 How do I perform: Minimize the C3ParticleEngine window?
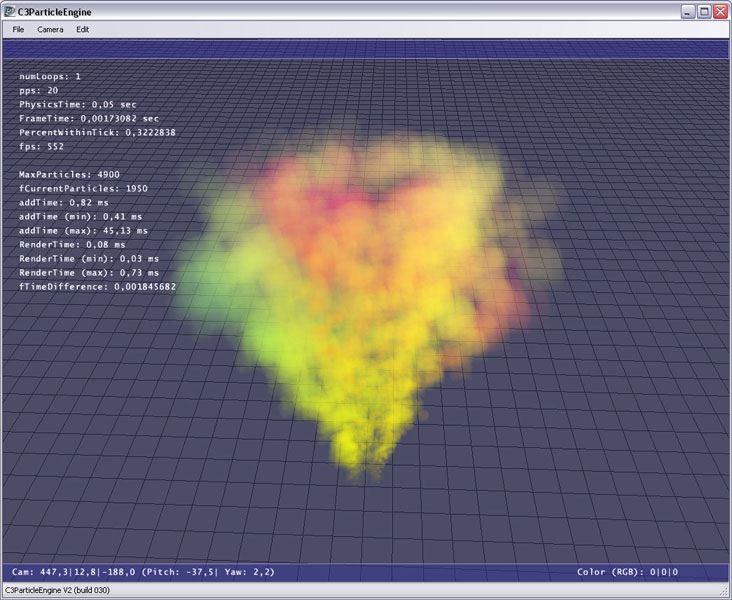click(x=687, y=11)
